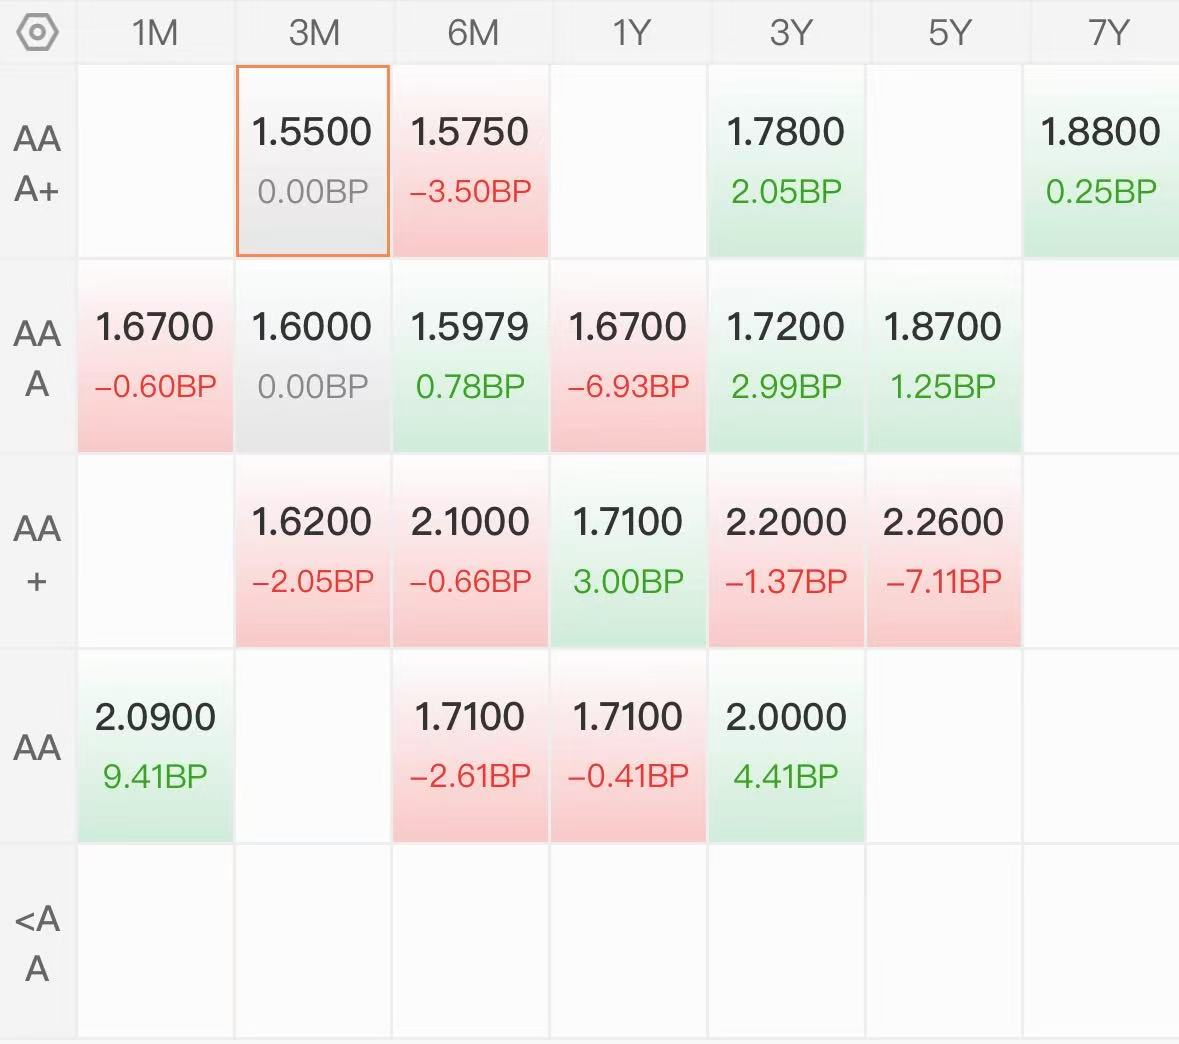Select the AA+ rating row label
This screenshot has width=1179, height=1044.
[x=38, y=552]
